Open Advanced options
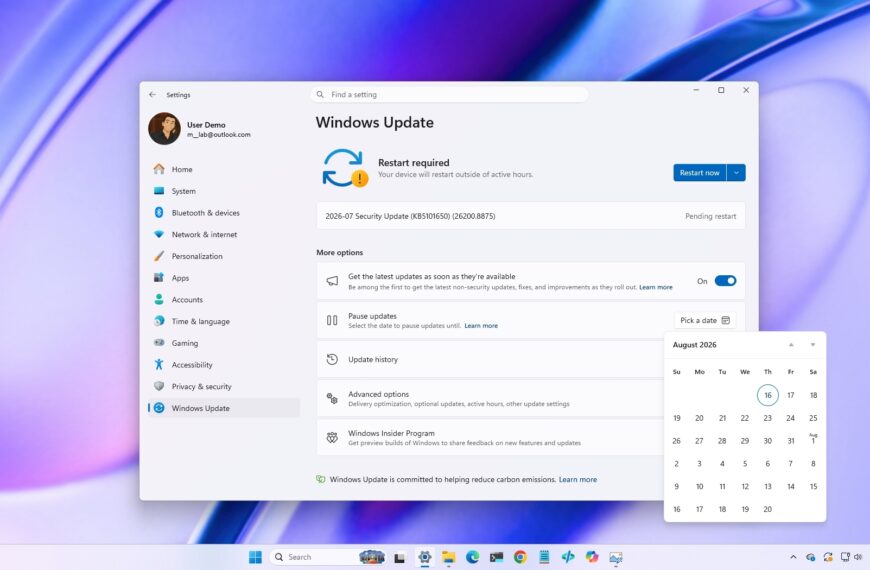The height and width of the screenshot is (570, 870). 490,399
